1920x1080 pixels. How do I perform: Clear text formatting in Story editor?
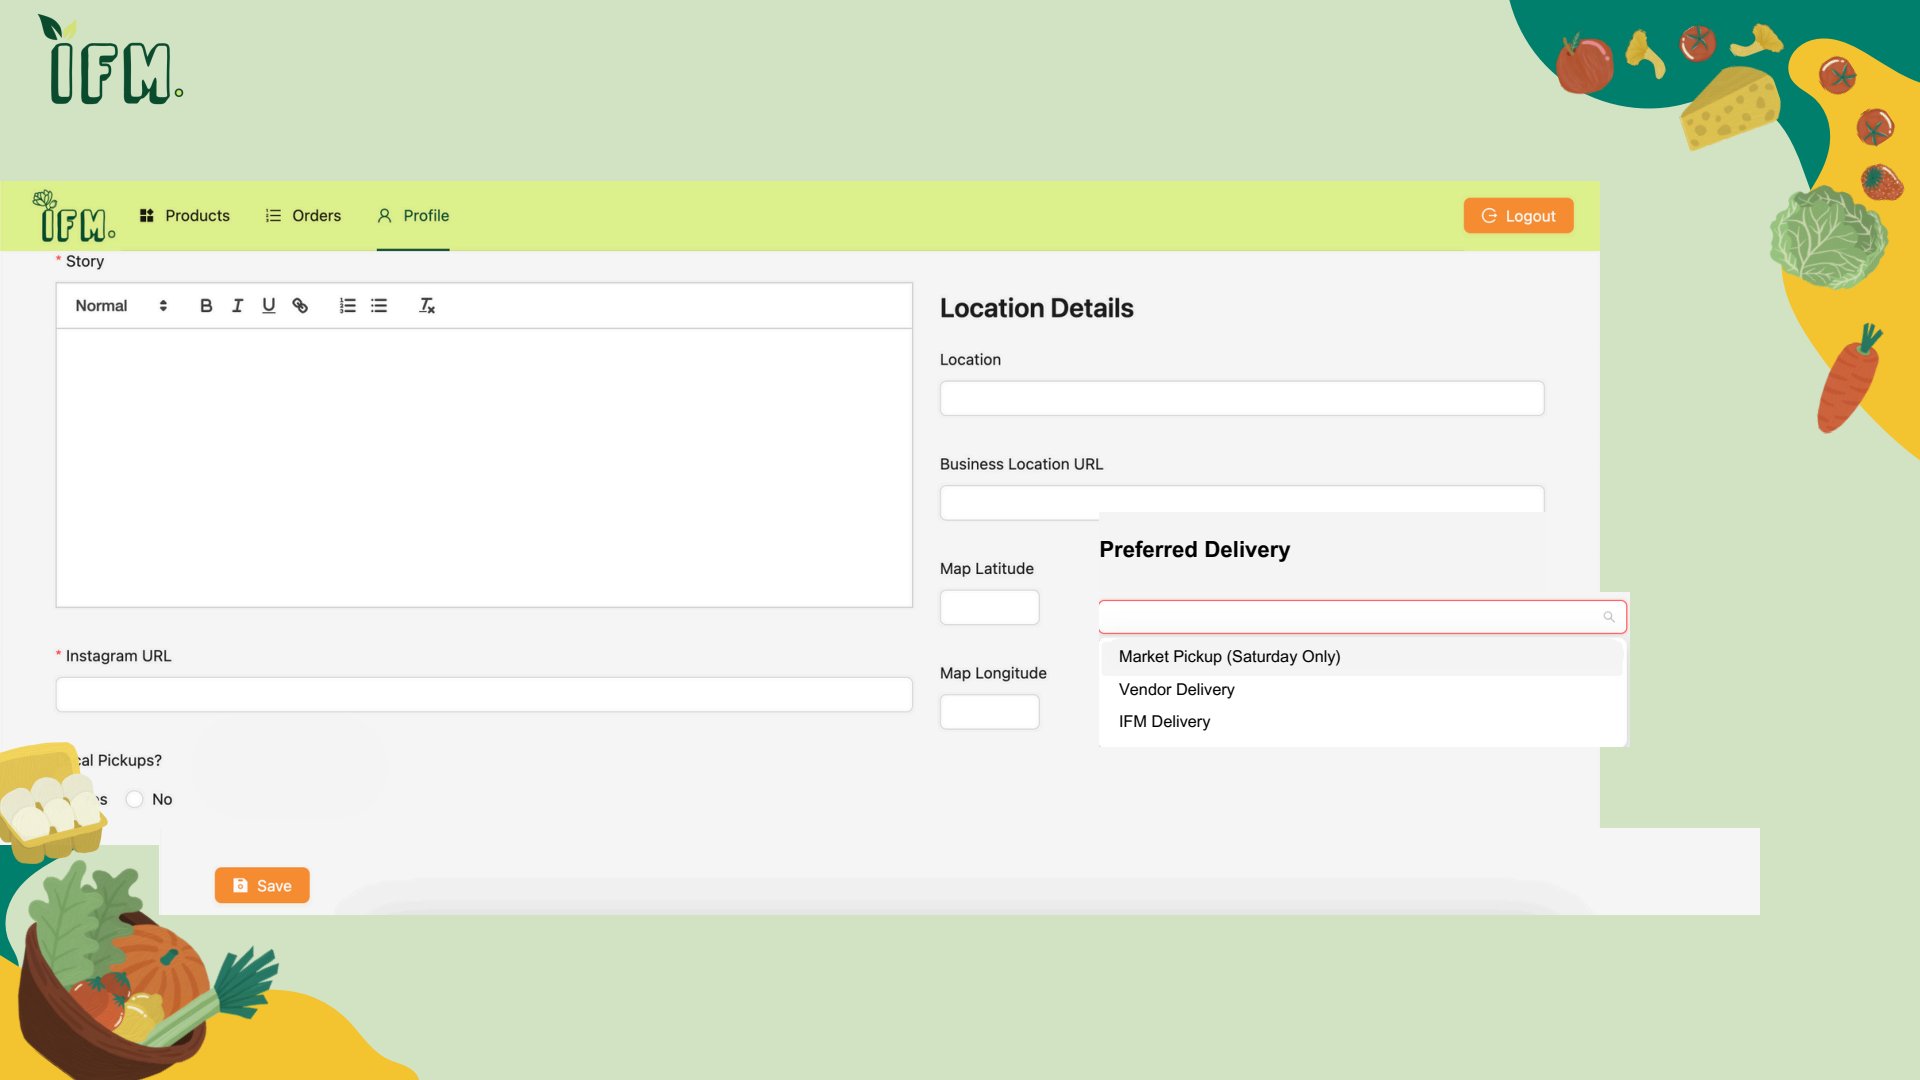[427, 306]
